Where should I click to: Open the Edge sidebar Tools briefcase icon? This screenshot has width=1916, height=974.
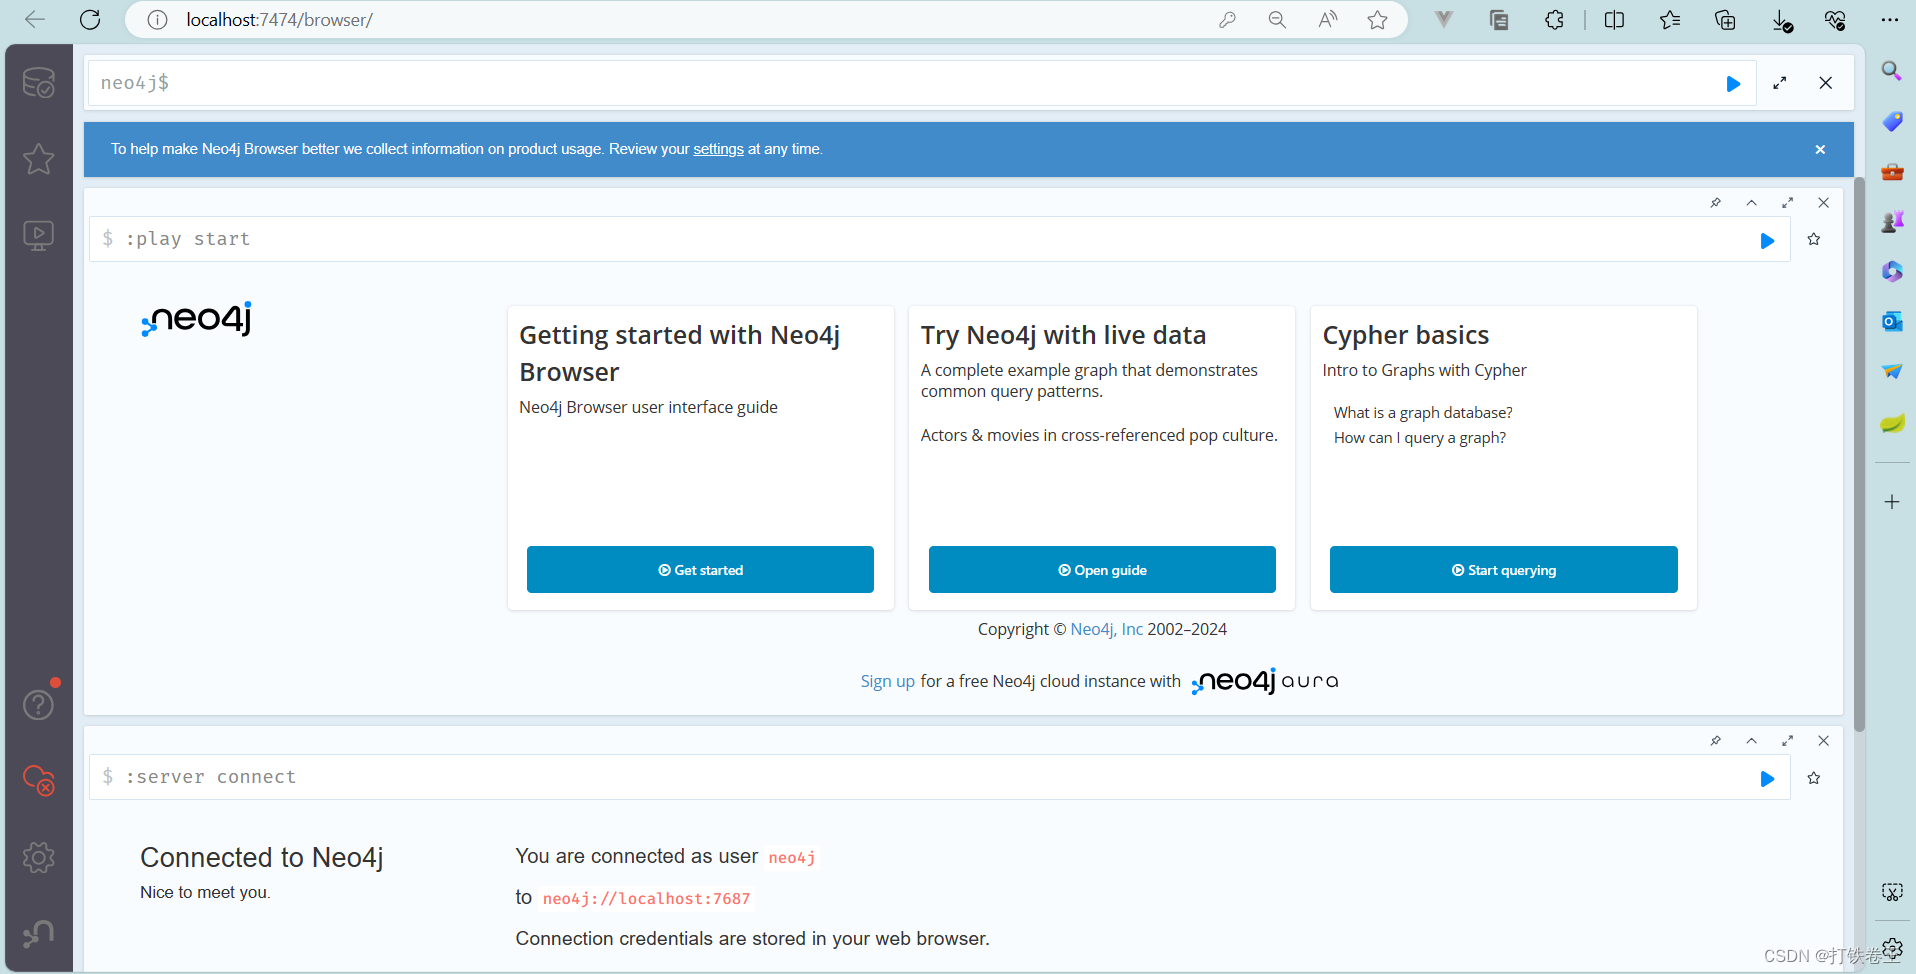click(1892, 172)
